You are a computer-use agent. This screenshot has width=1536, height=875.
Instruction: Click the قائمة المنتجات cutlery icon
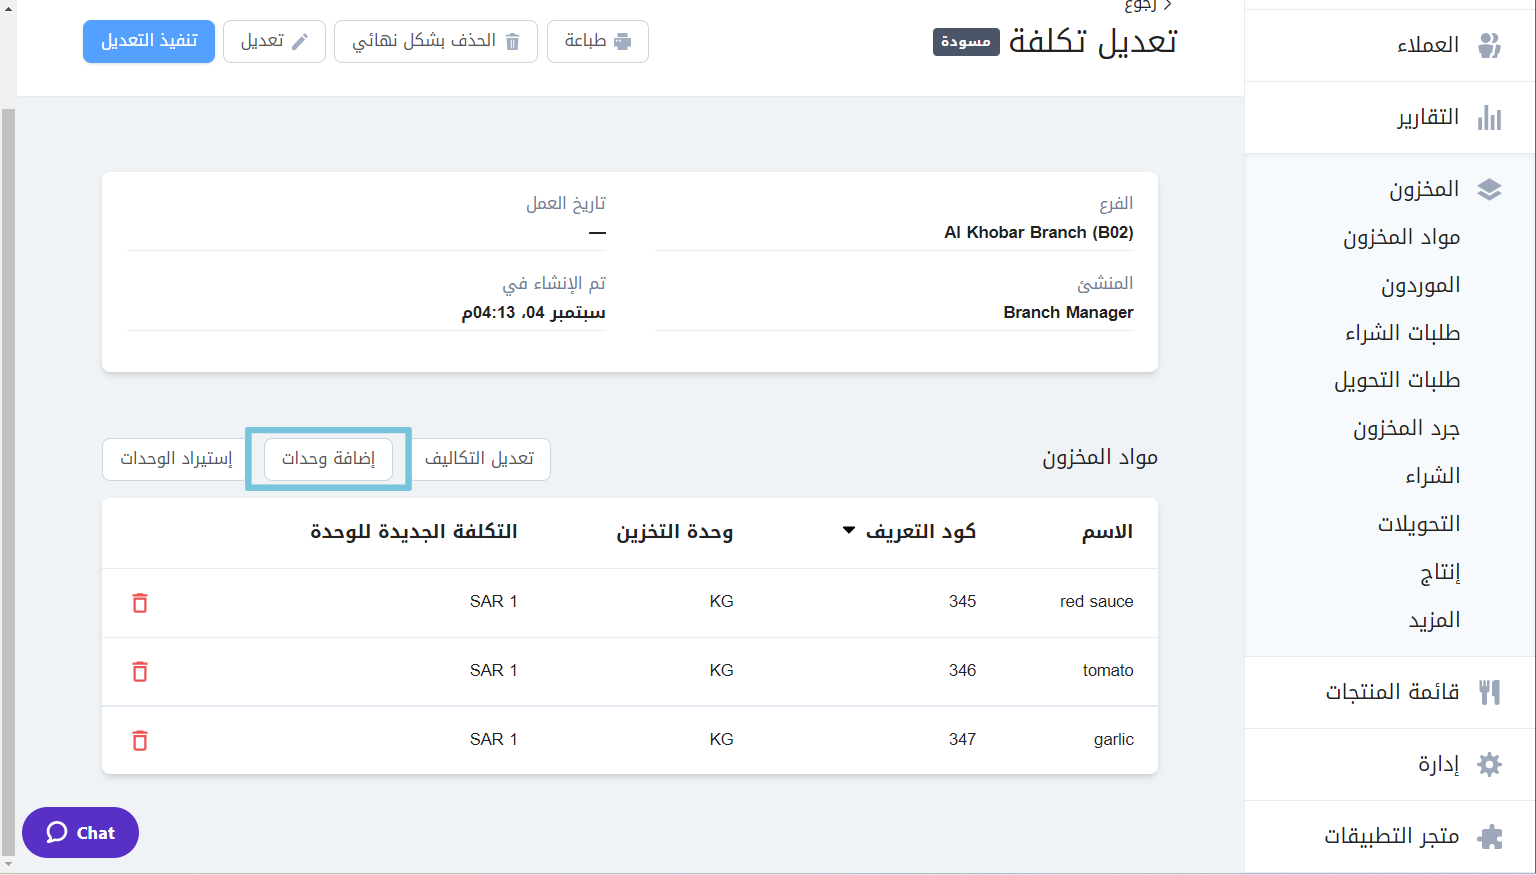click(1490, 691)
